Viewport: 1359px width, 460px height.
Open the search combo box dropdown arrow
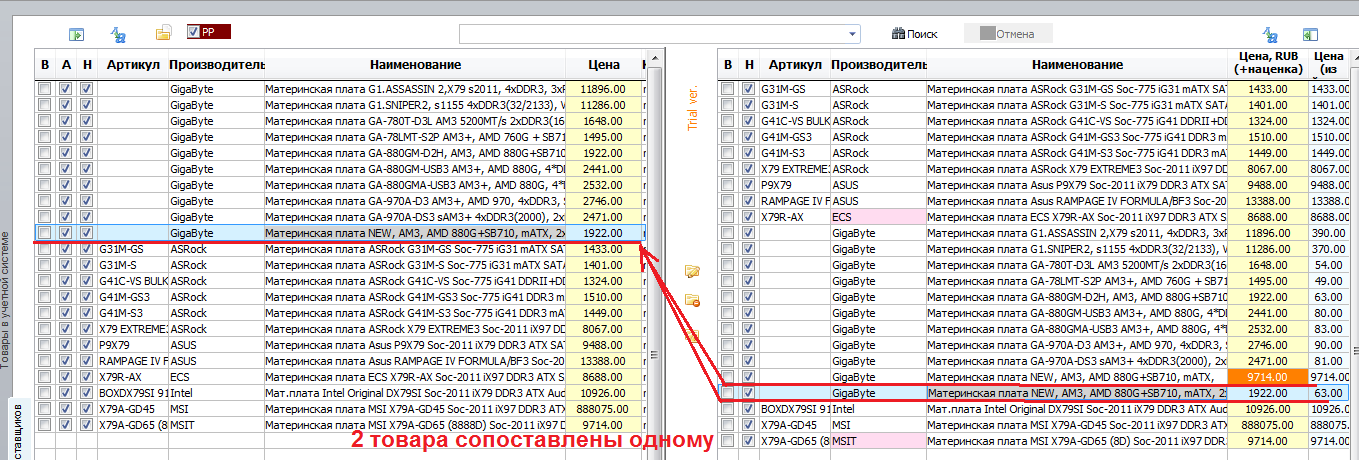click(x=852, y=33)
